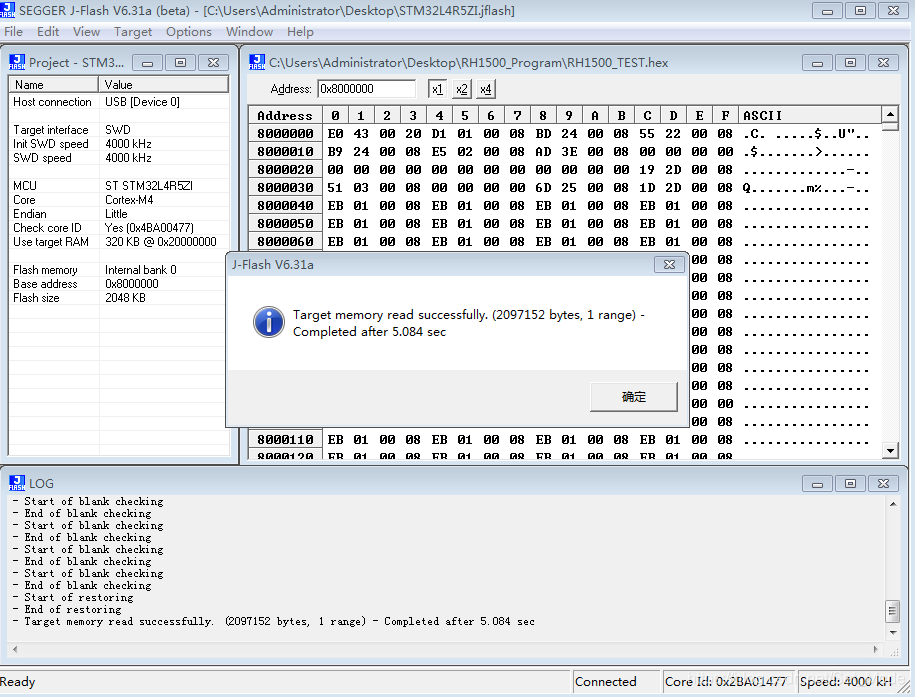Click LOG horizontal scroll left arrow

tap(15, 649)
